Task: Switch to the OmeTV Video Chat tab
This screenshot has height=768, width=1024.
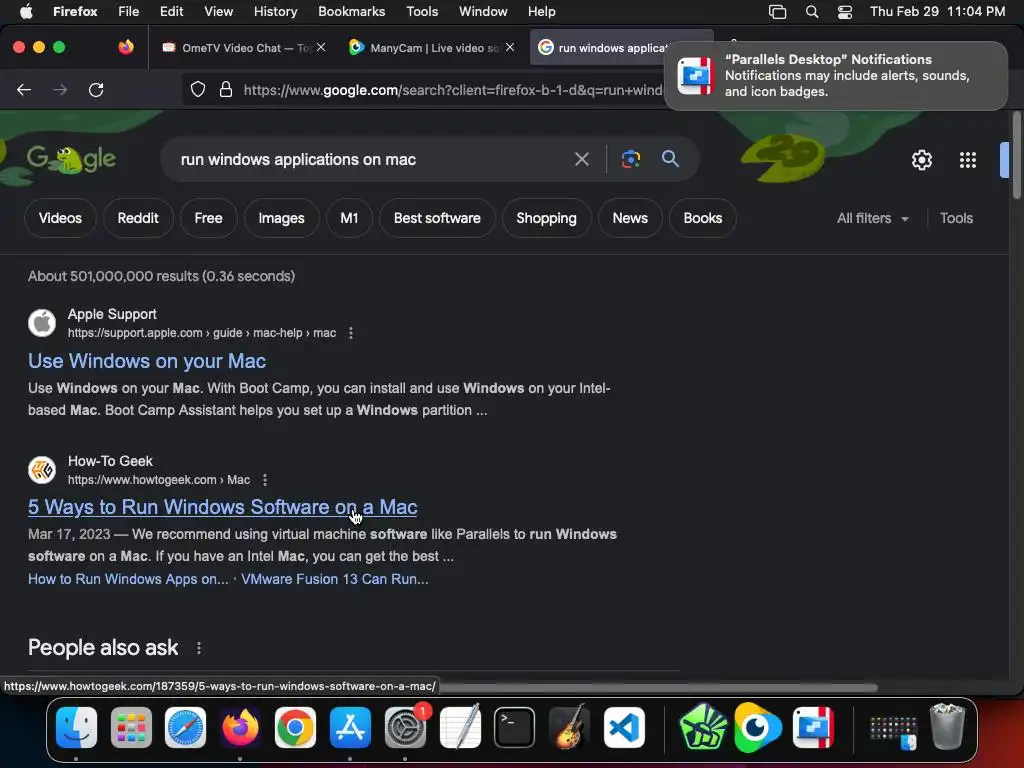Action: click(243, 48)
